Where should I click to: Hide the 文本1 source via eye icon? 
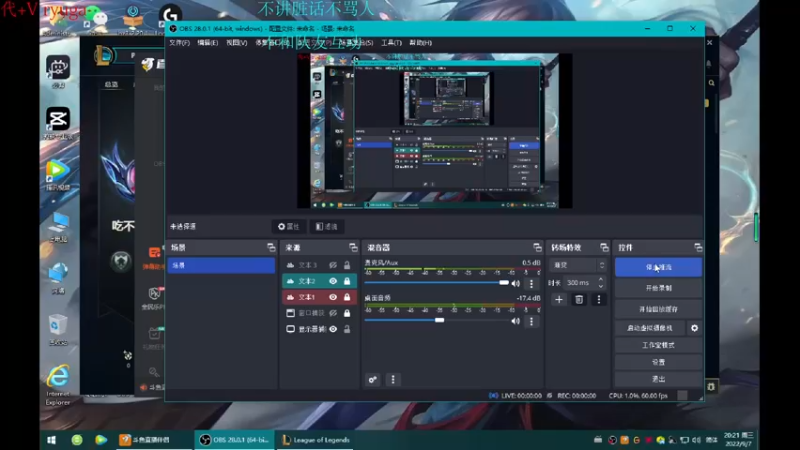pyautogui.click(x=333, y=297)
